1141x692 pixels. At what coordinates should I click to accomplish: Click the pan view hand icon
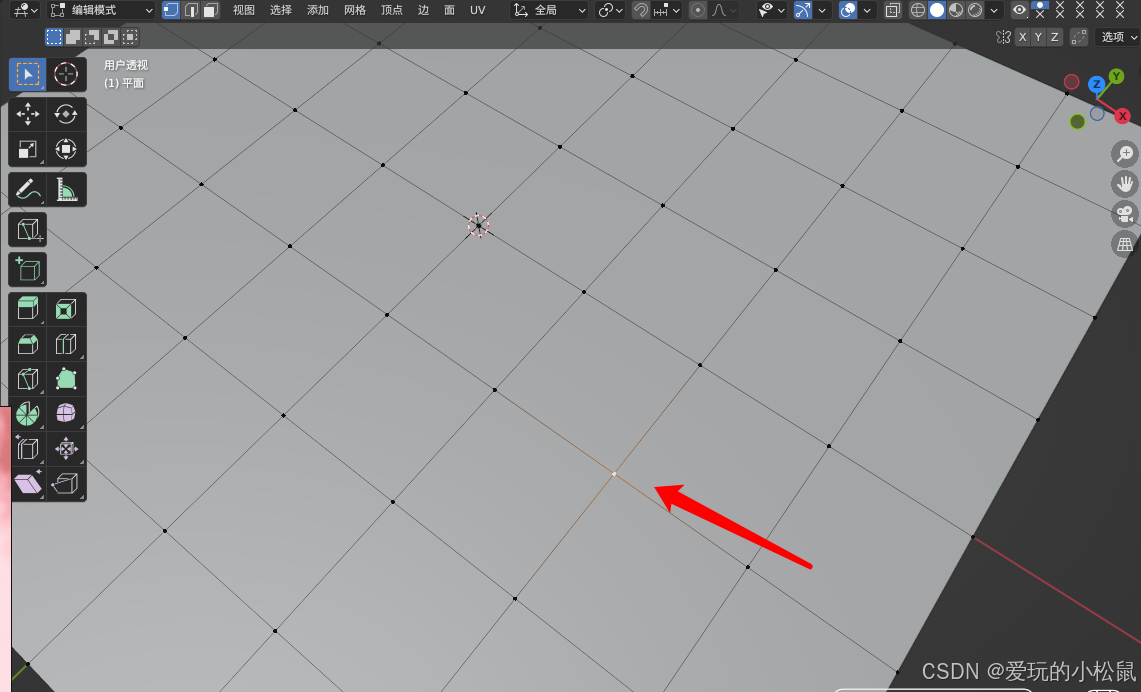click(x=1125, y=184)
